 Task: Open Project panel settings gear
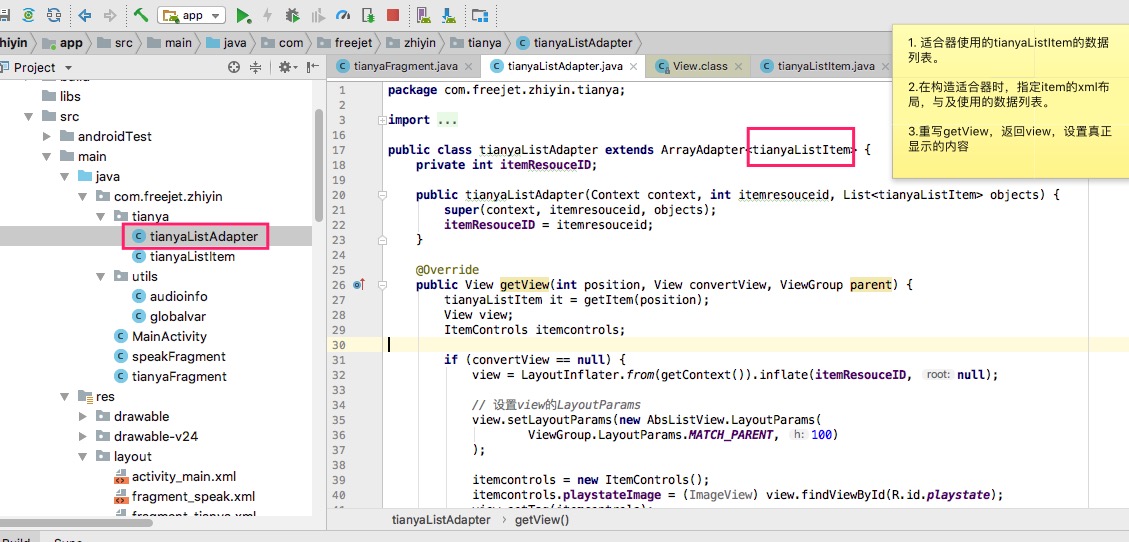coord(287,67)
